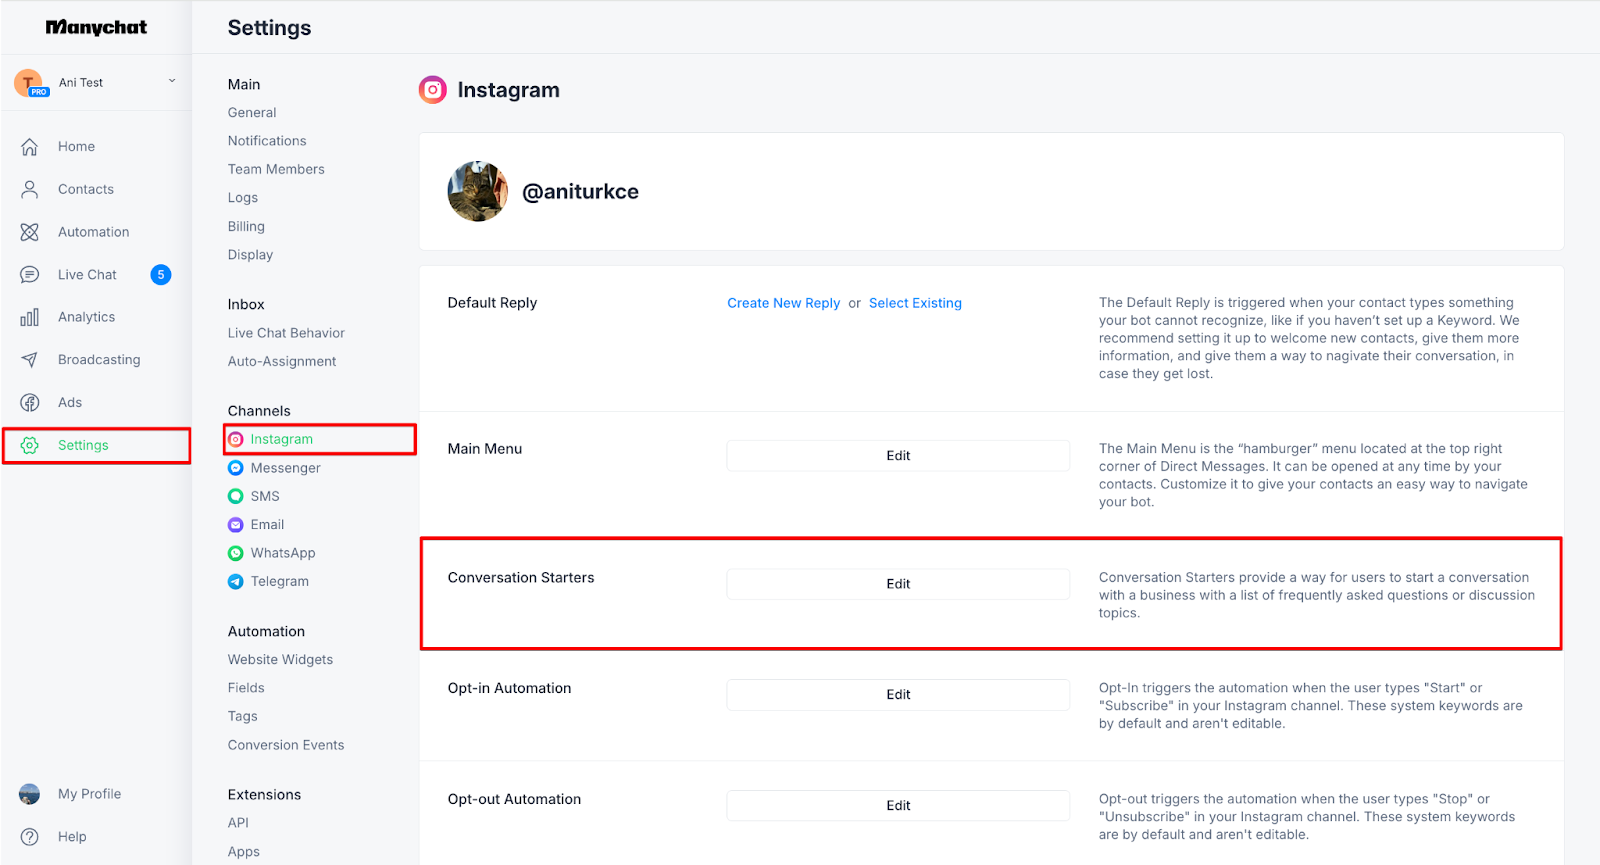Click the @aniturkce profile picture
This screenshot has width=1600, height=865.
(478, 191)
